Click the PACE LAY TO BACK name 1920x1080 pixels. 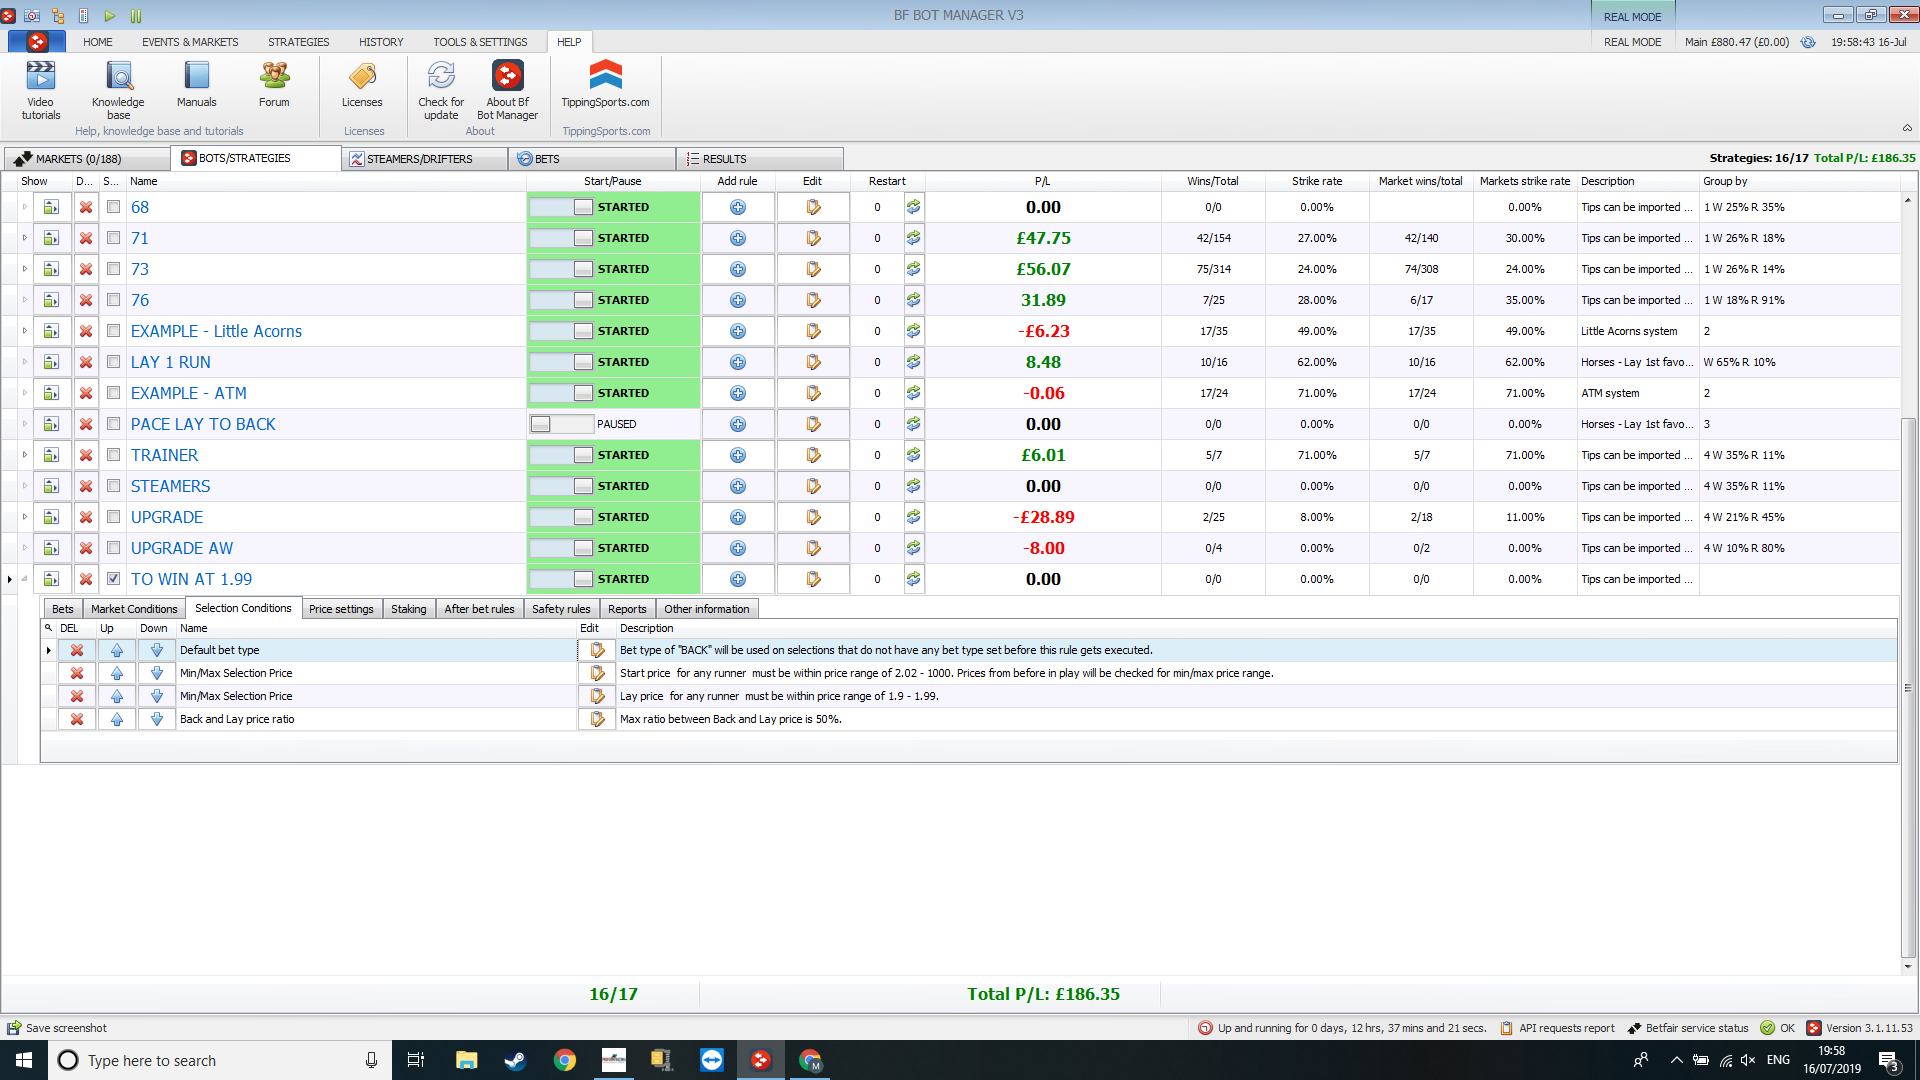point(203,424)
